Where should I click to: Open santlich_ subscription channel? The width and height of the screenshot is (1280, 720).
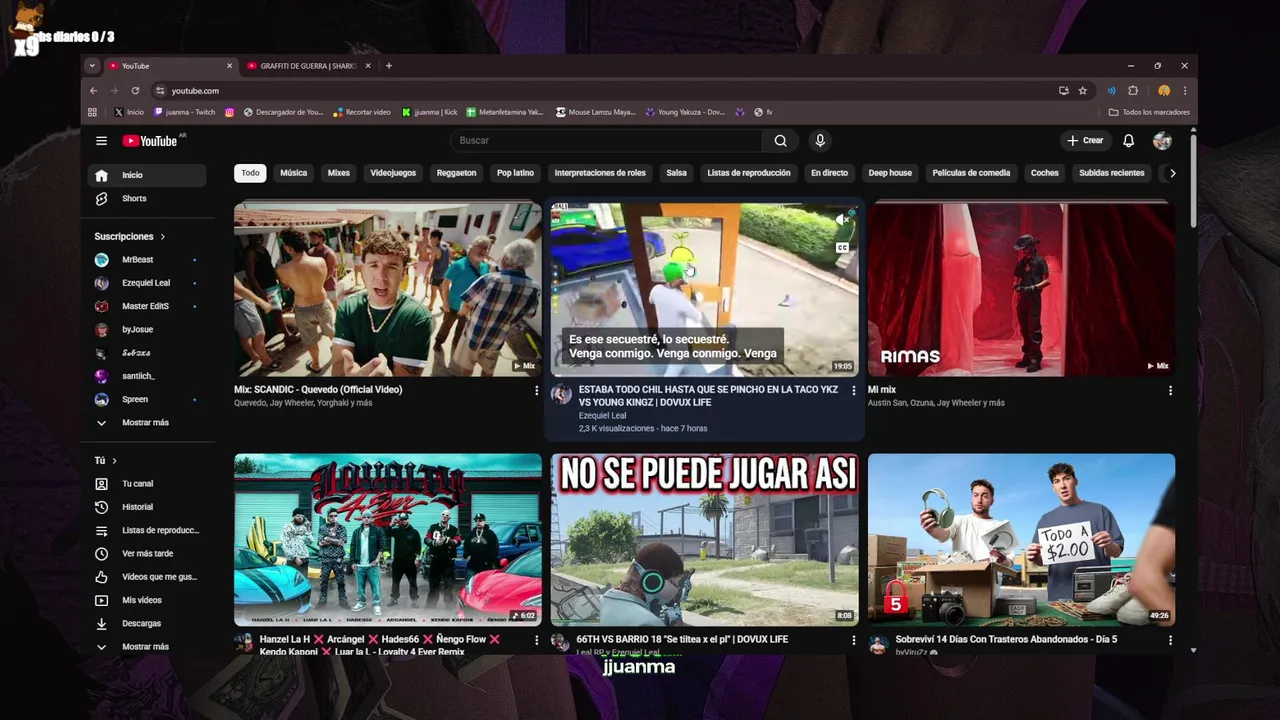pyautogui.click(x=147, y=376)
